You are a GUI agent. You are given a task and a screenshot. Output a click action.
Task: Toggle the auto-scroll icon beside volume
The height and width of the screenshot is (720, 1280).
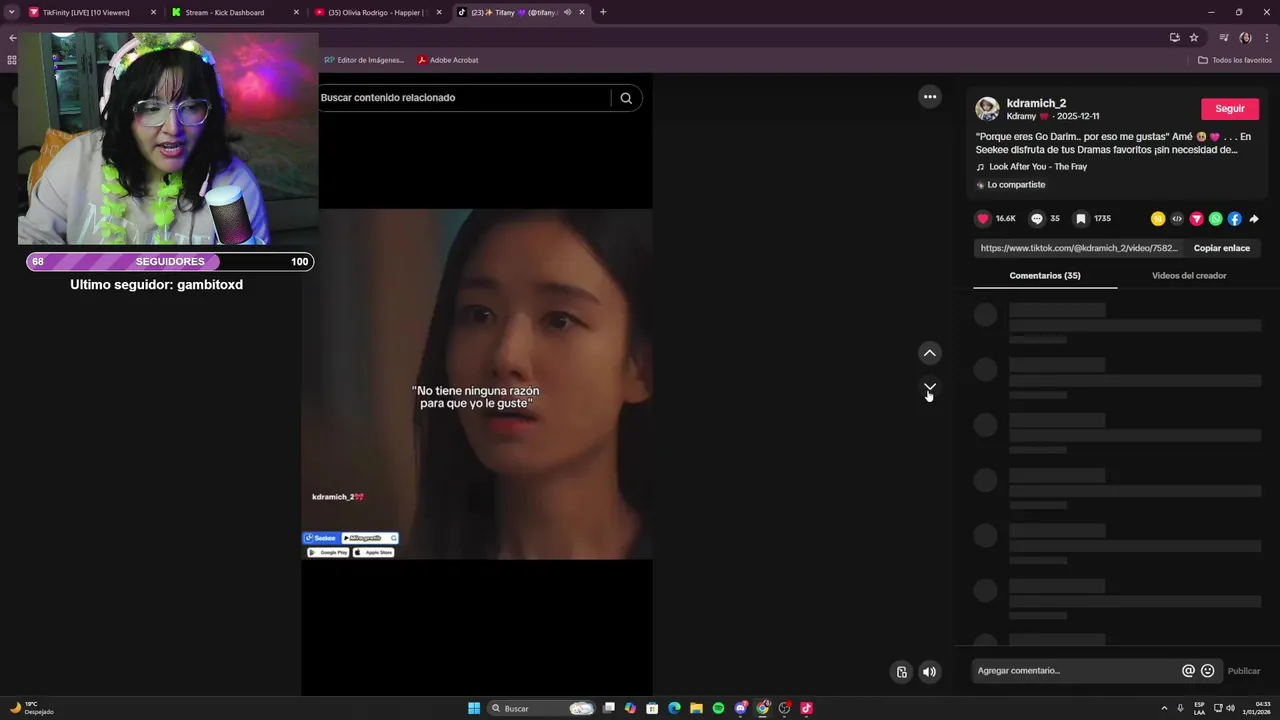click(901, 672)
